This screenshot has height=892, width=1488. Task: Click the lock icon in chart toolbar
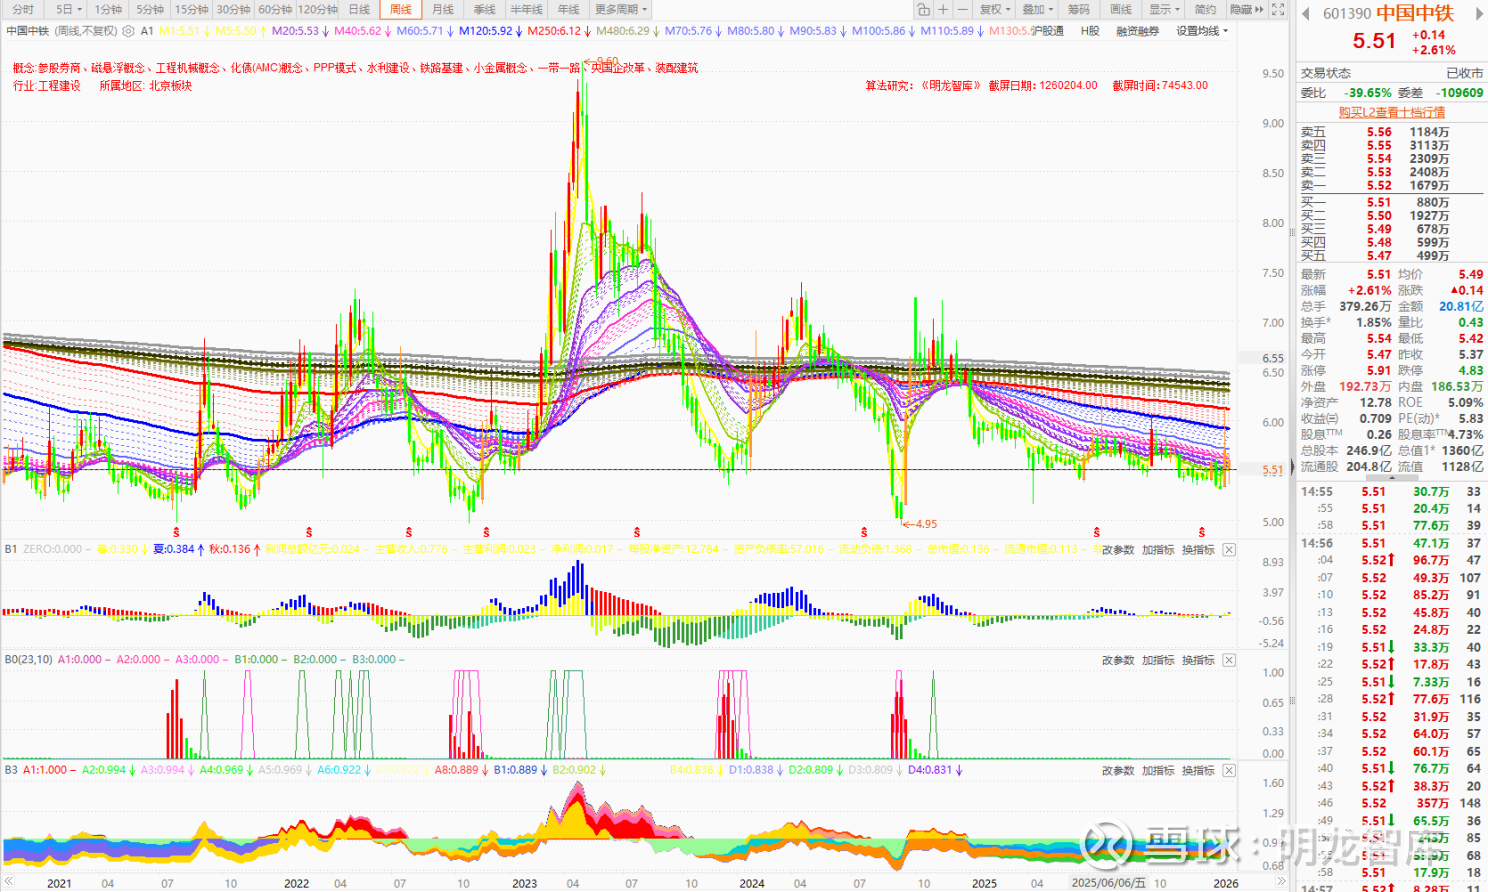coord(922,9)
